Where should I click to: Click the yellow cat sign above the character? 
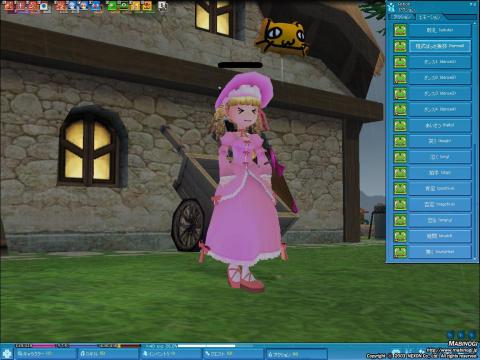[x=282, y=37]
